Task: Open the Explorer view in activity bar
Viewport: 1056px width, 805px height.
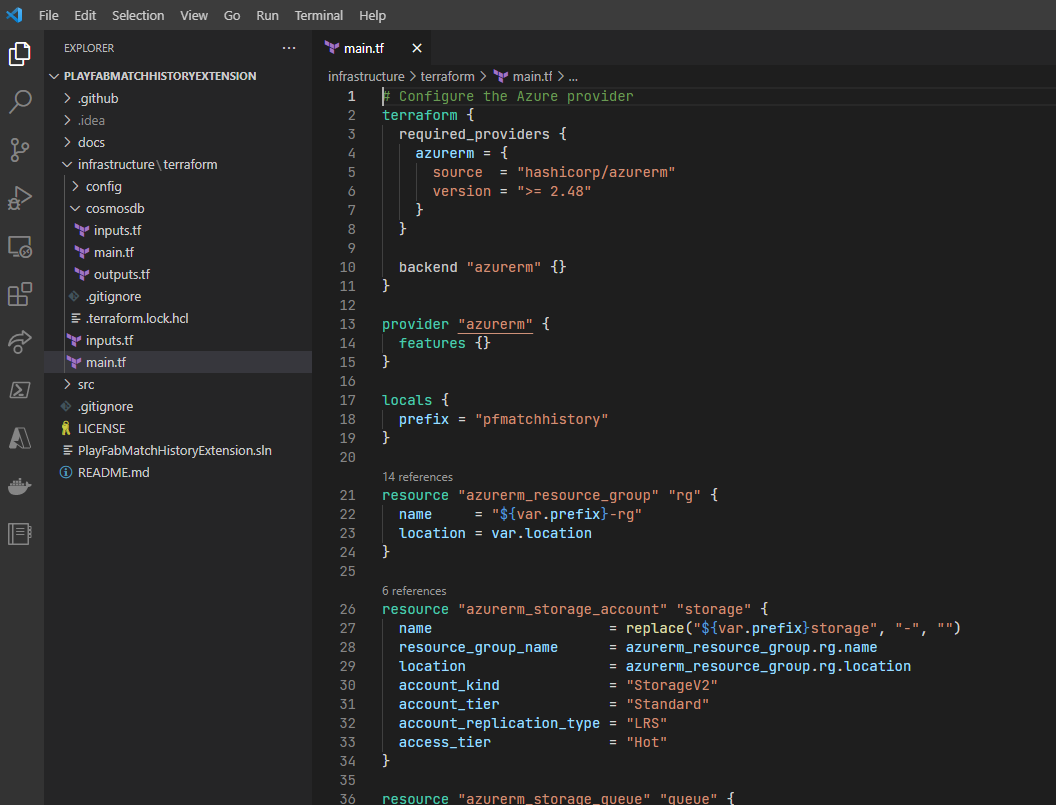Action: (x=20, y=54)
